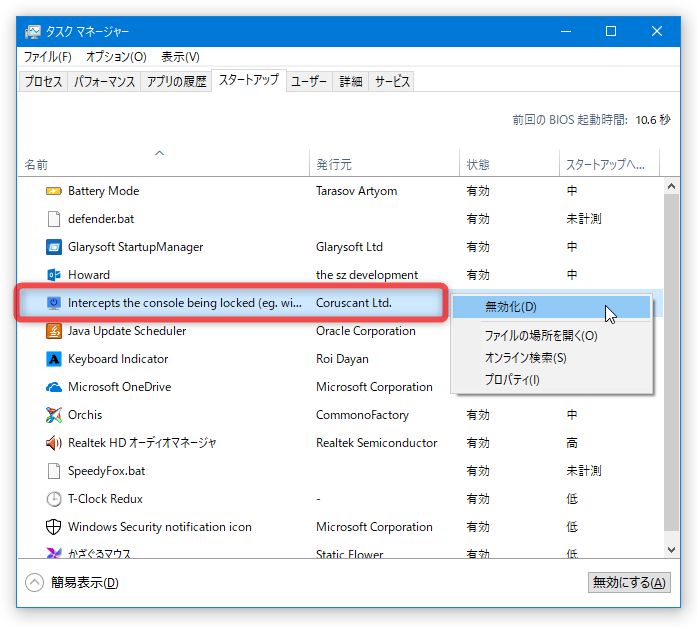Sort by the 発行元 column header
This screenshot has height=627, width=697.
click(385, 164)
